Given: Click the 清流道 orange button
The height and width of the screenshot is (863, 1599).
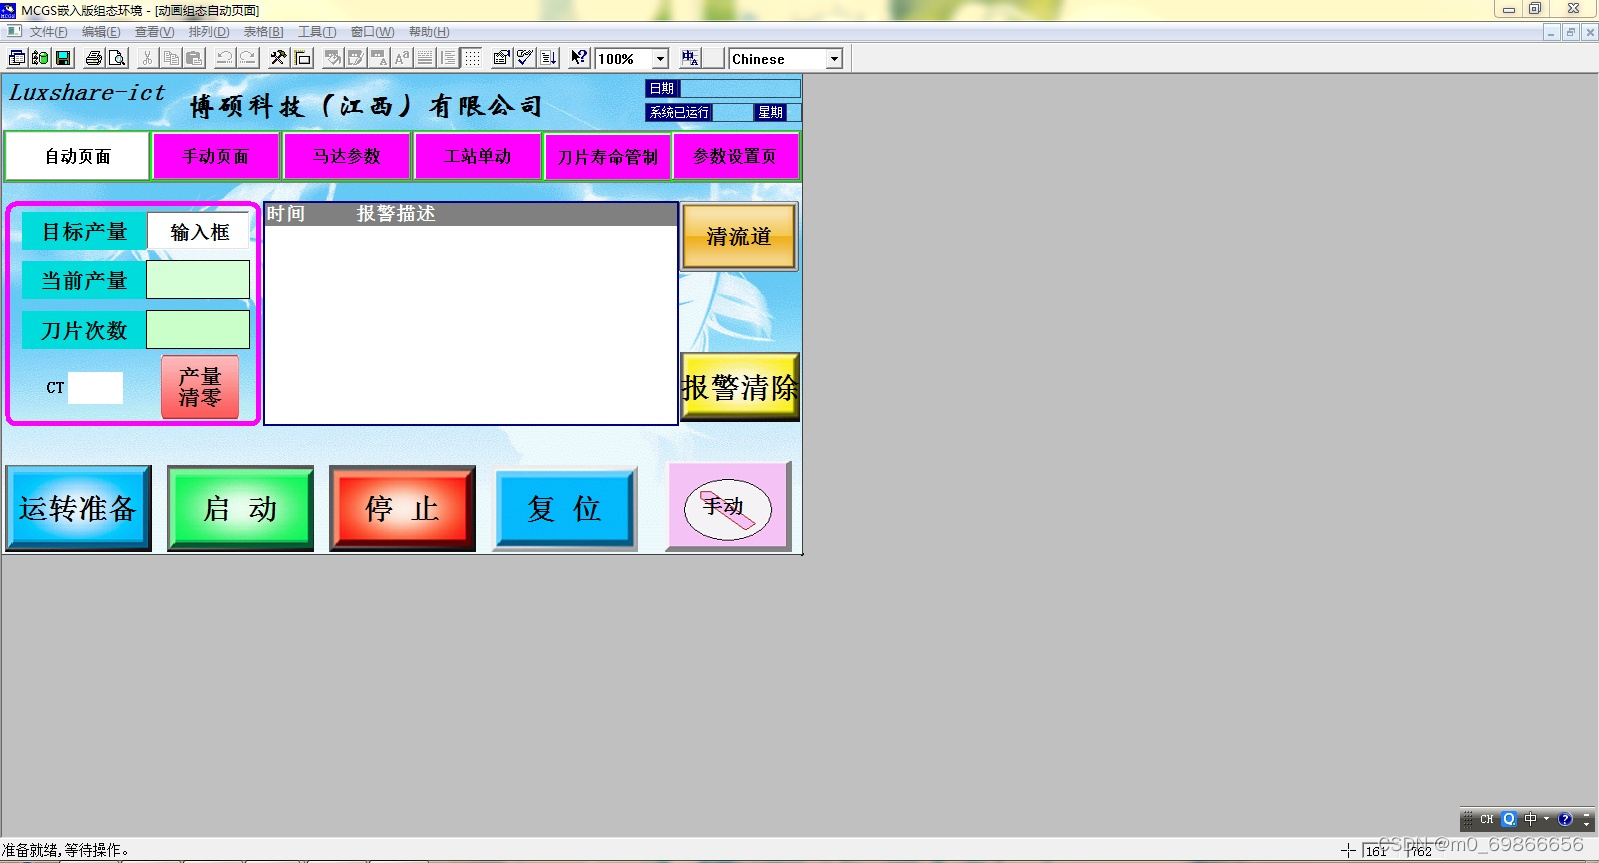Looking at the screenshot, I should (x=739, y=237).
